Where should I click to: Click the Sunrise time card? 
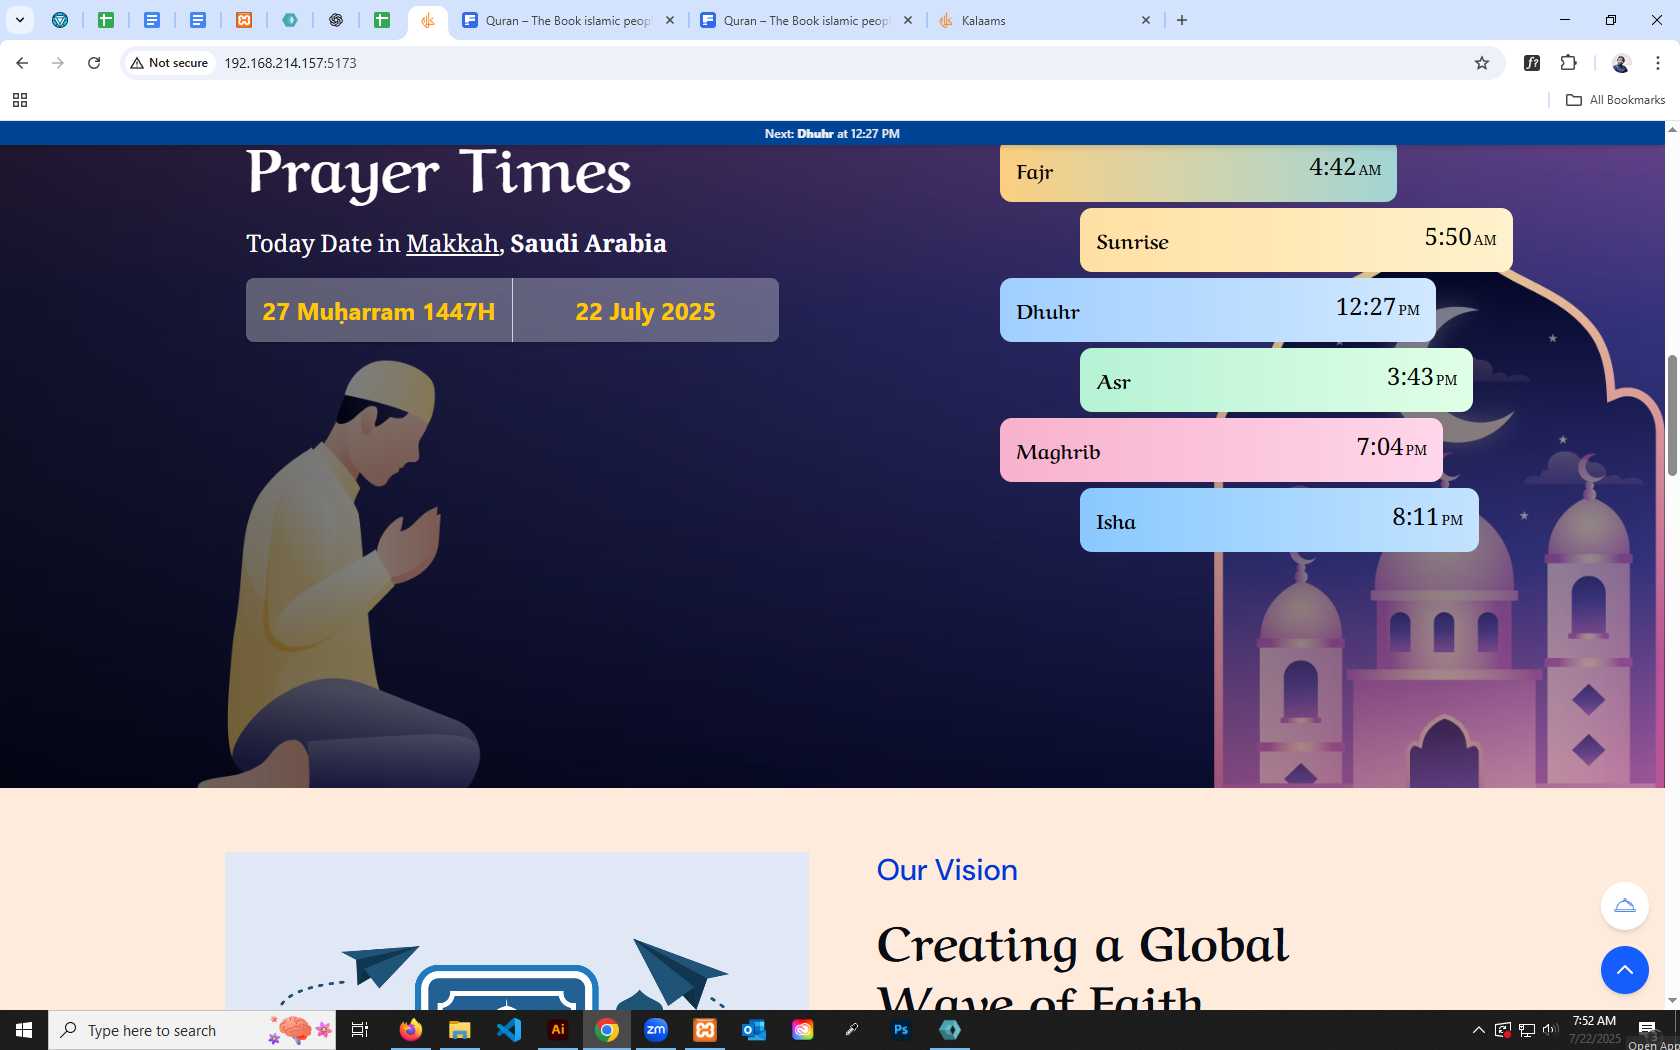pyautogui.click(x=1296, y=240)
